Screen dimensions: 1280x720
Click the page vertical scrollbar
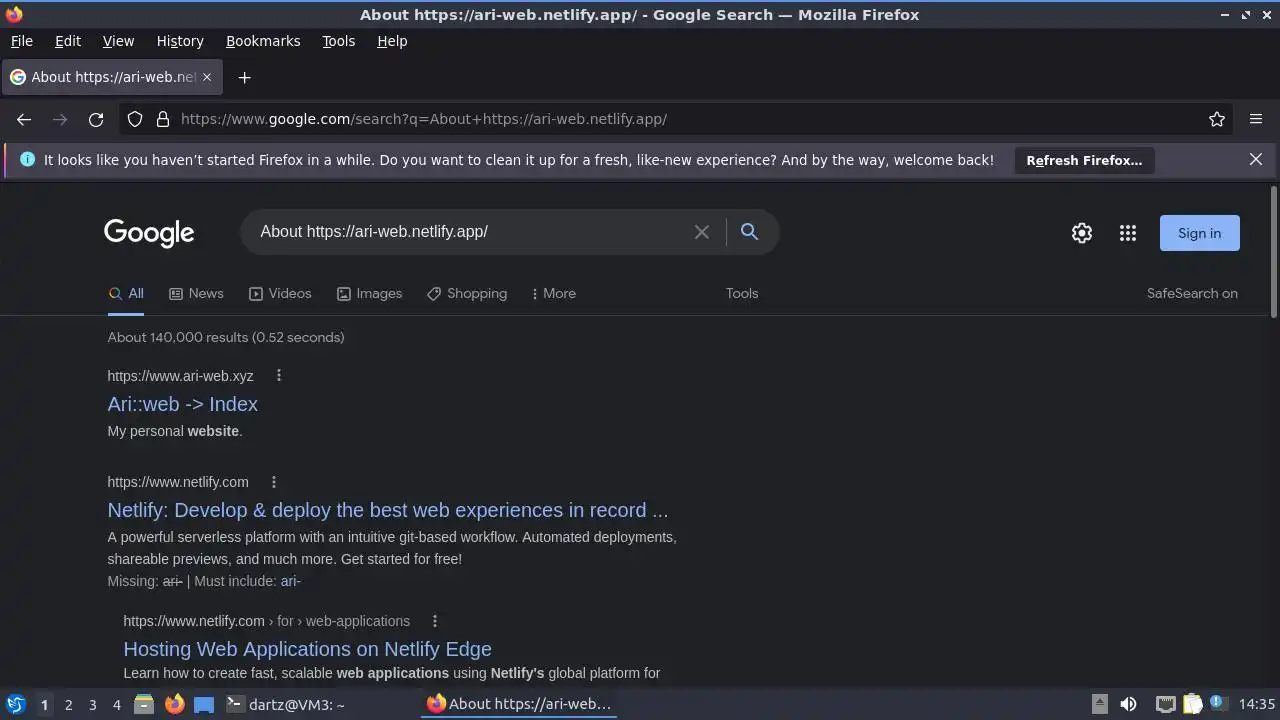coord(1273,252)
